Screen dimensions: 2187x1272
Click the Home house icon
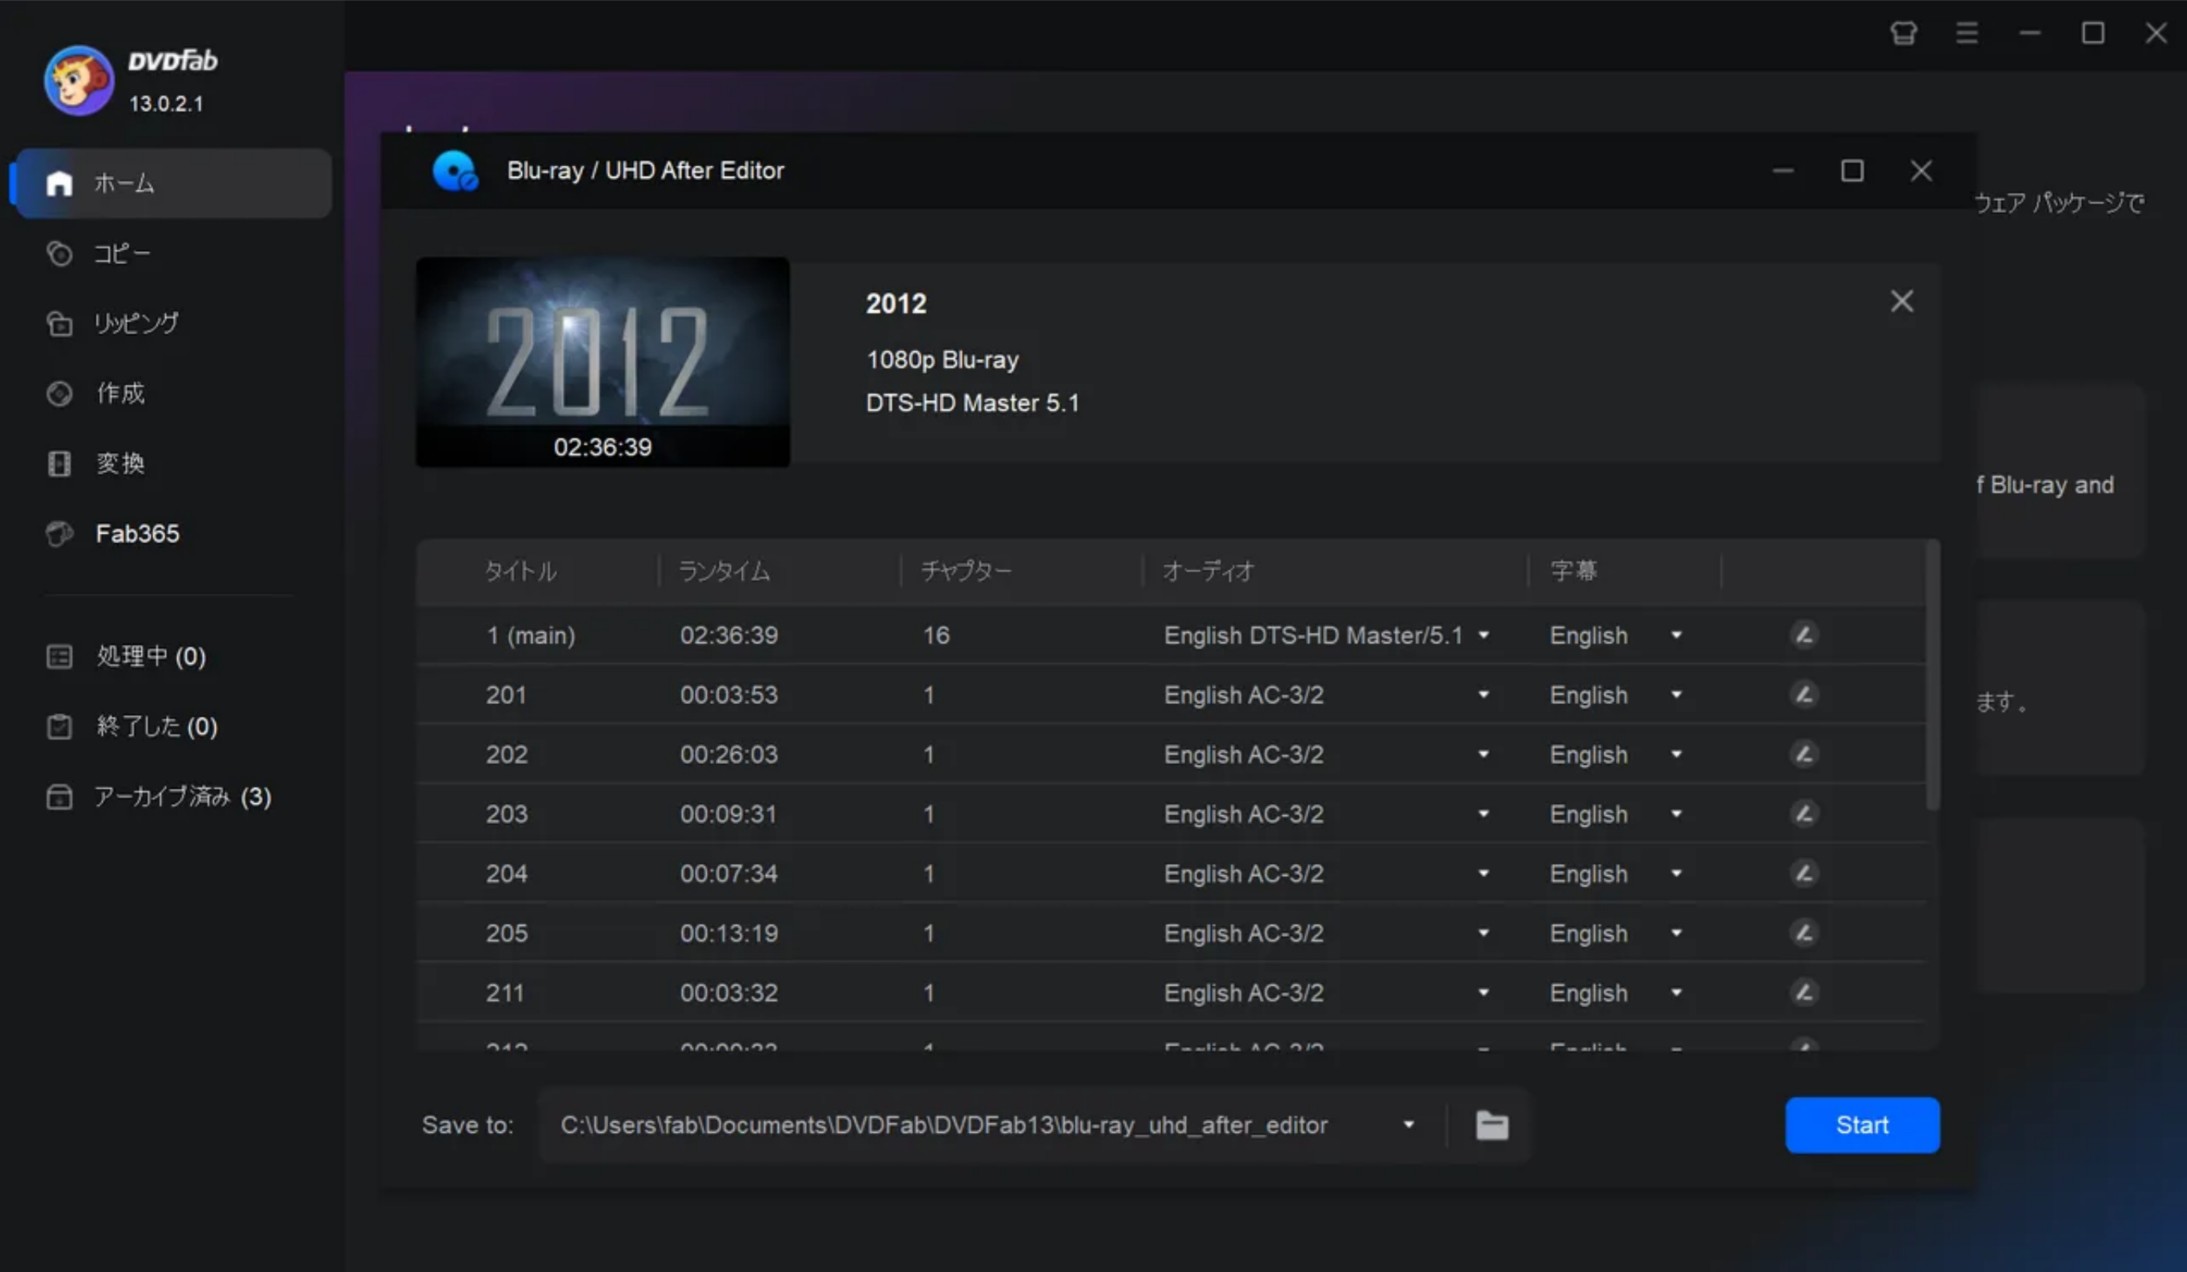coord(59,183)
